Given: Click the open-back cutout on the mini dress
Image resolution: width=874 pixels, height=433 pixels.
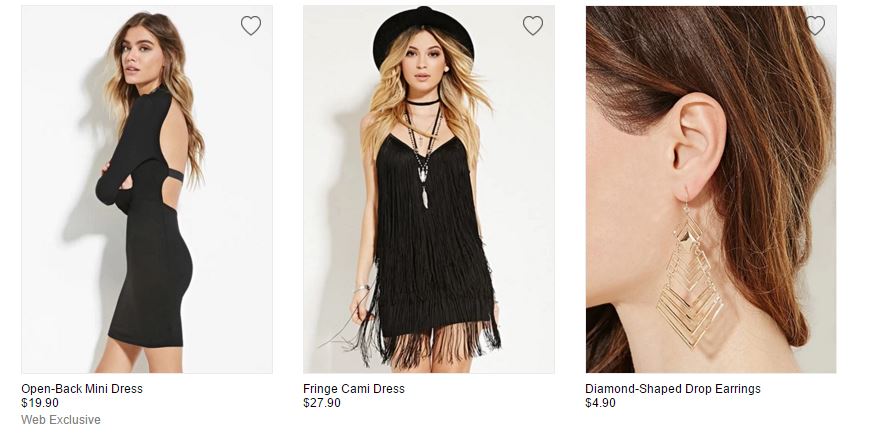Looking at the screenshot, I should pyautogui.click(x=163, y=150).
